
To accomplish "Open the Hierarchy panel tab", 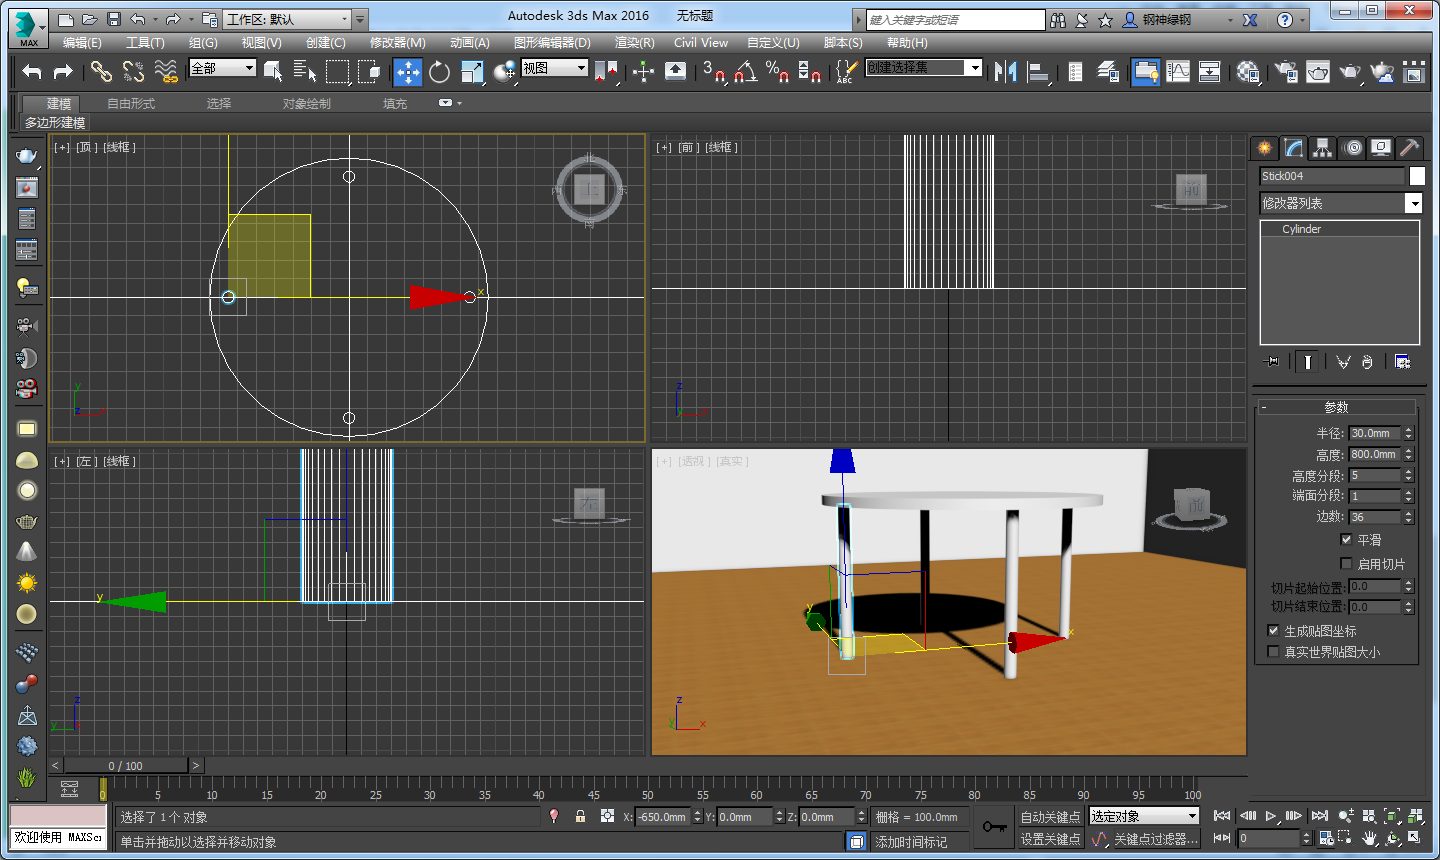I will pos(1322,148).
